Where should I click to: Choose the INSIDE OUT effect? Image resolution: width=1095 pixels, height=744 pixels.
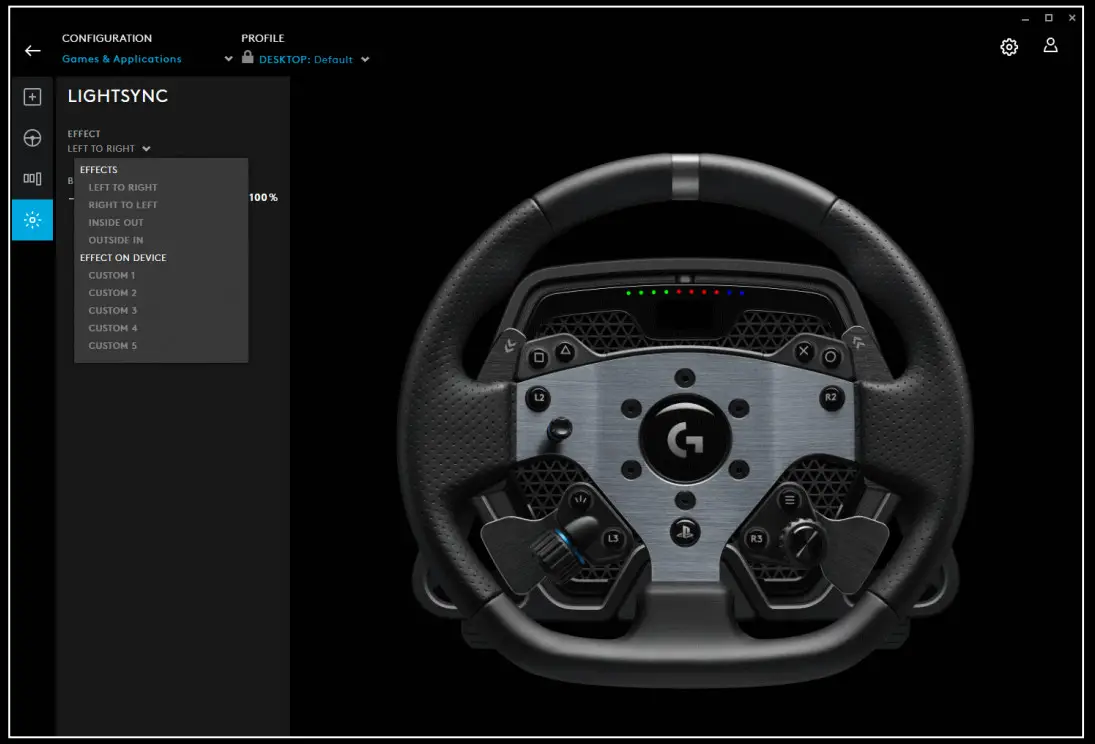click(x=115, y=222)
